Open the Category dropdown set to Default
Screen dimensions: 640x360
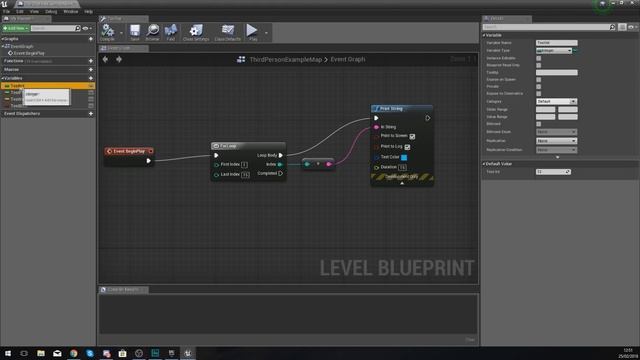(x=556, y=101)
